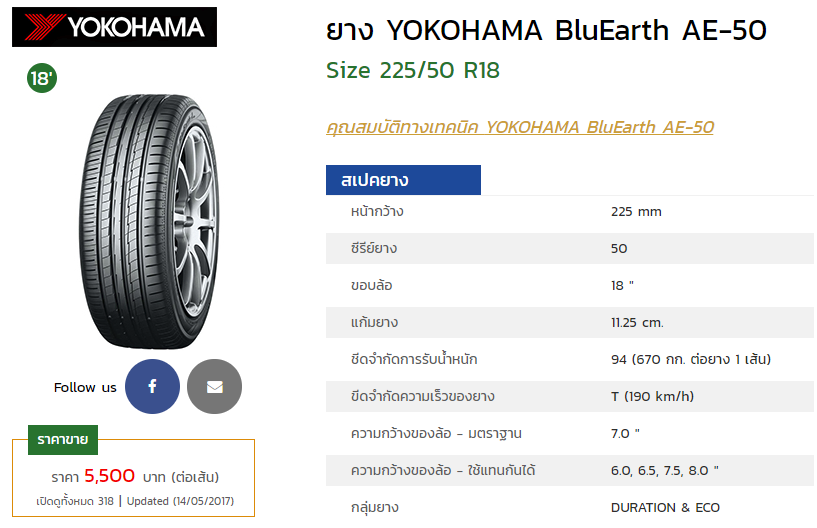817x528 pixels.
Task: Click the email envelope icon
Action: pos(214,387)
